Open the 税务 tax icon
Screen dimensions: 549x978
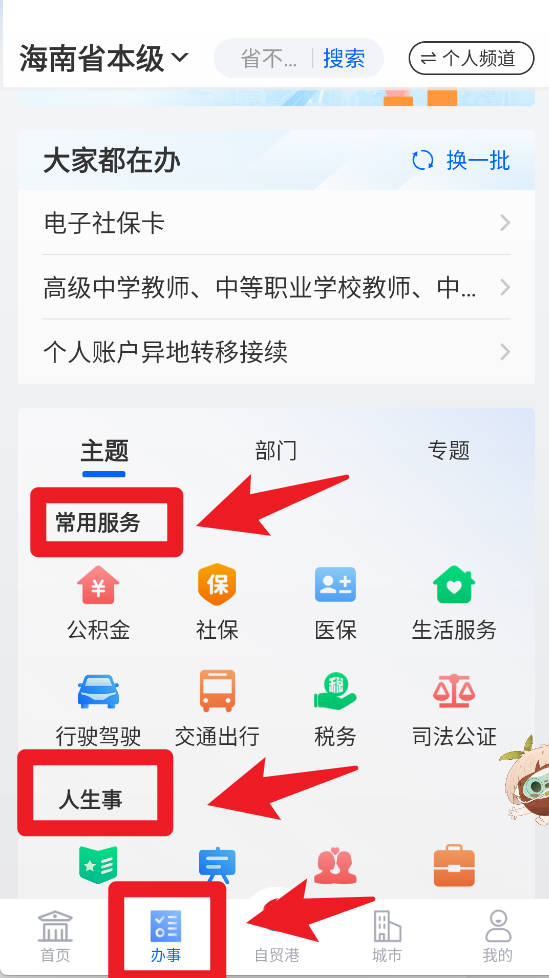coord(336,691)
